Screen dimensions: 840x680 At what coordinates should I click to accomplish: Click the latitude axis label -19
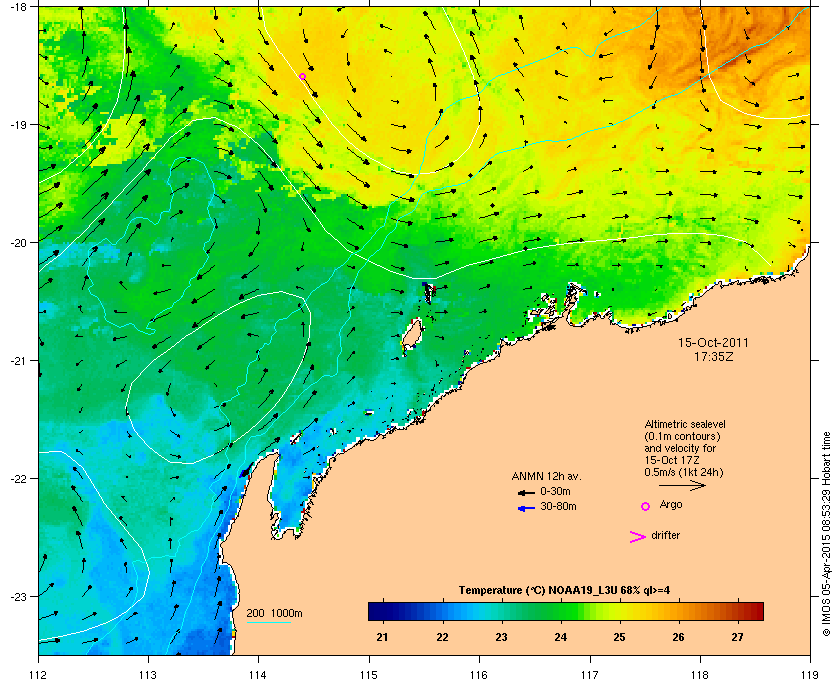click(x=18, y=125)
